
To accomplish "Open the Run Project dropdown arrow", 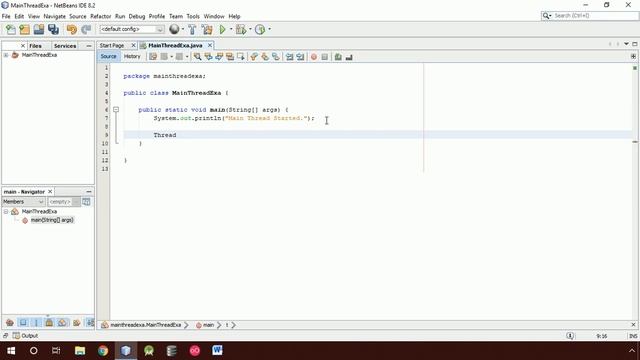I will pos(231,29).
